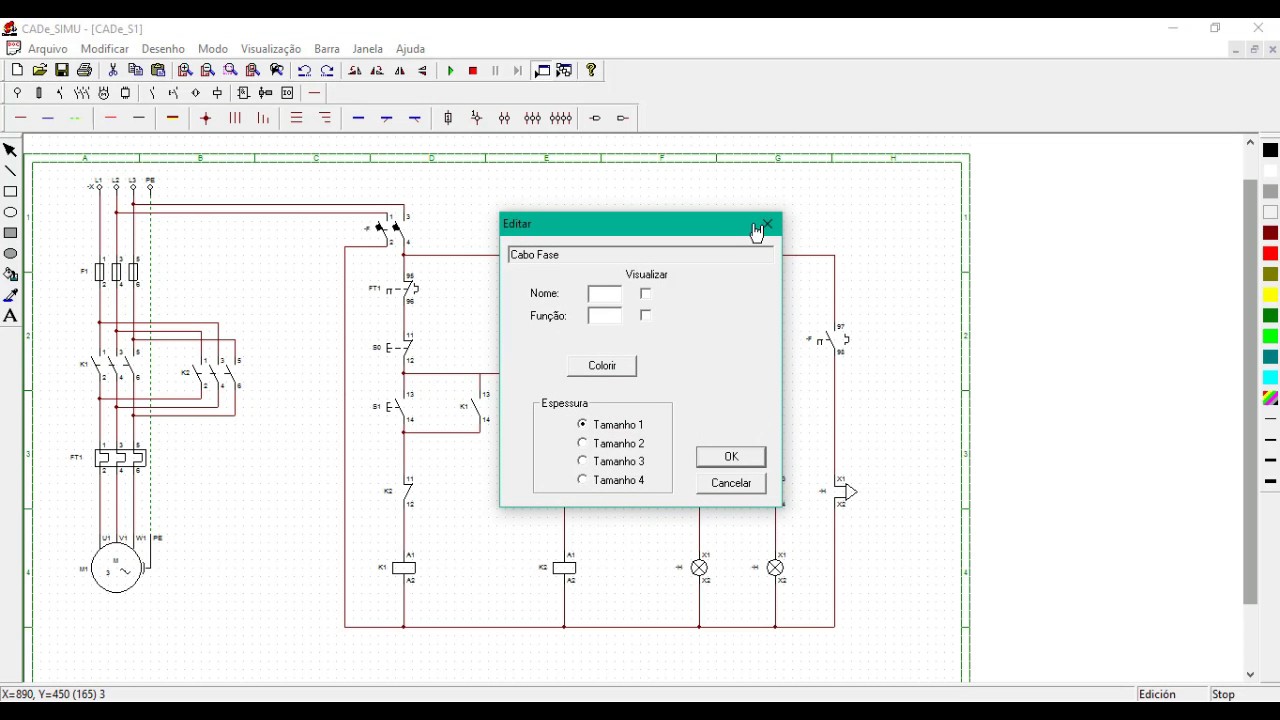Screen dimensions: 1280x720
Task: Pick the dark red color swatch
Action: pyautogui.click(x=1271, y=233)
